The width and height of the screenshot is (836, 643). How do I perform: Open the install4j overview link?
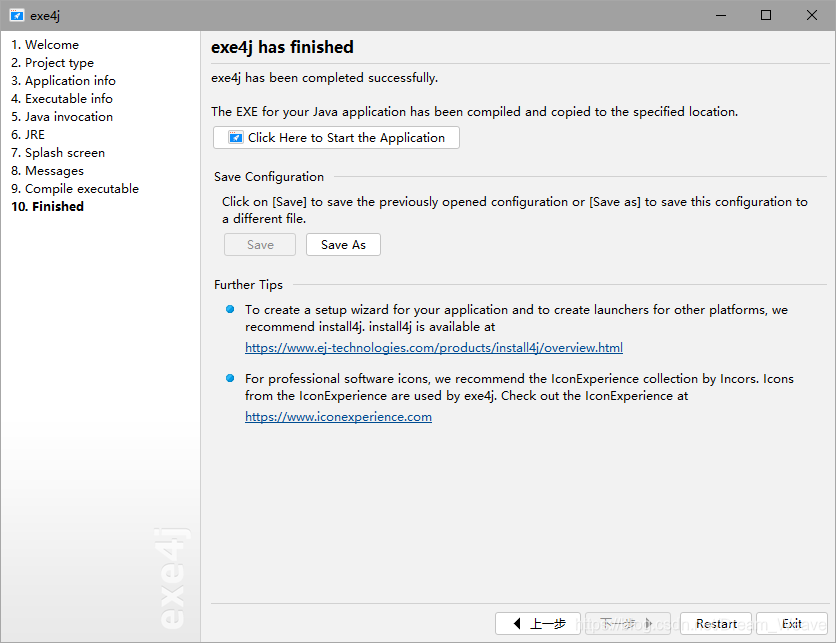[x=434, y=348]
